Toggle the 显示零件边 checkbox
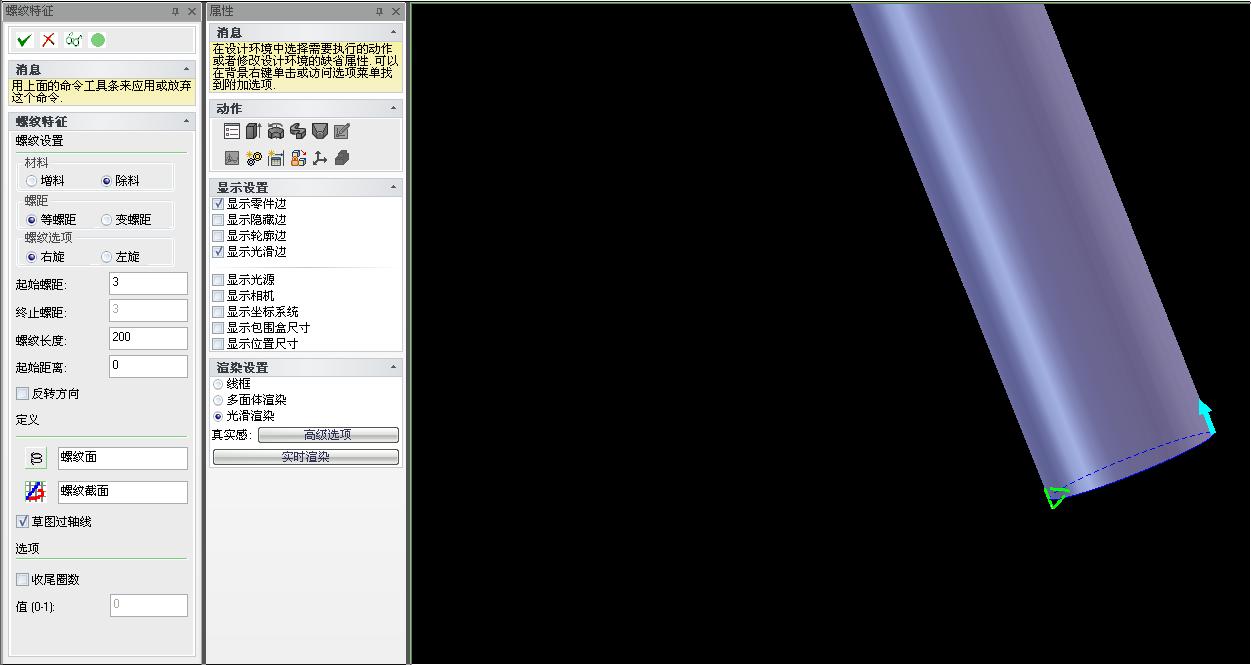Viewport: 1251px width, 665px height. 219,204
